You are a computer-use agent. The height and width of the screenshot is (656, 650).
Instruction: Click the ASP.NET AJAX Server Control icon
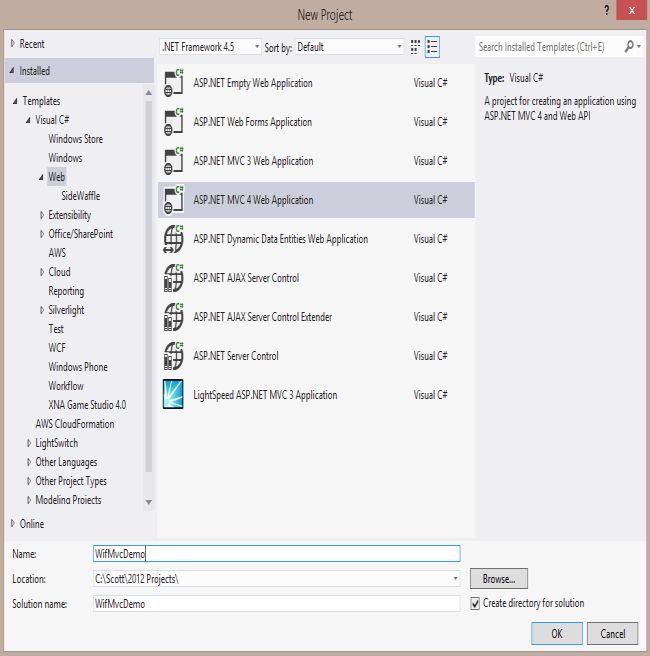coord(173,278)
